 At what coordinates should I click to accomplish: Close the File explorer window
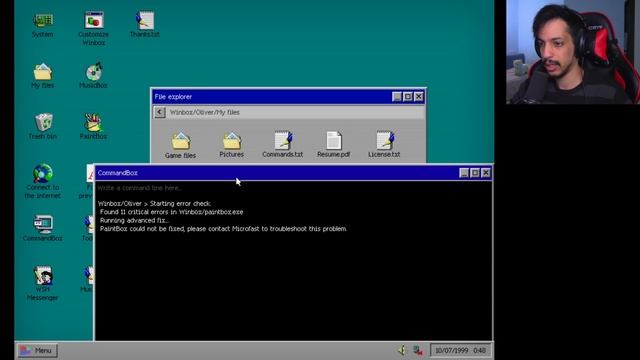pyautogui.click(x=419, y=97)
